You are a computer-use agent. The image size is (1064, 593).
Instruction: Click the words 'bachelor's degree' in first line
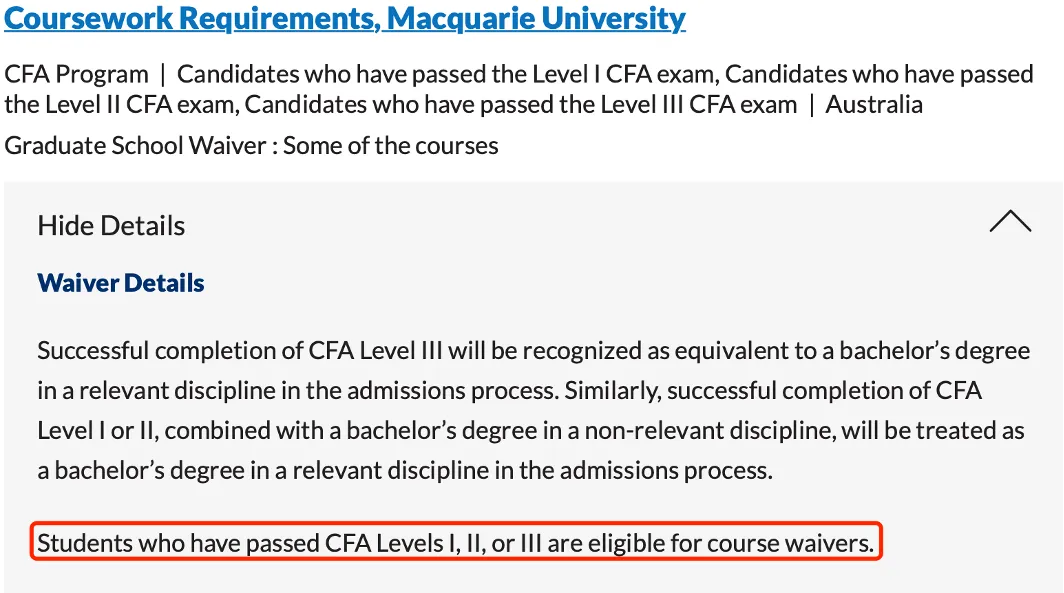click(934, 351)
